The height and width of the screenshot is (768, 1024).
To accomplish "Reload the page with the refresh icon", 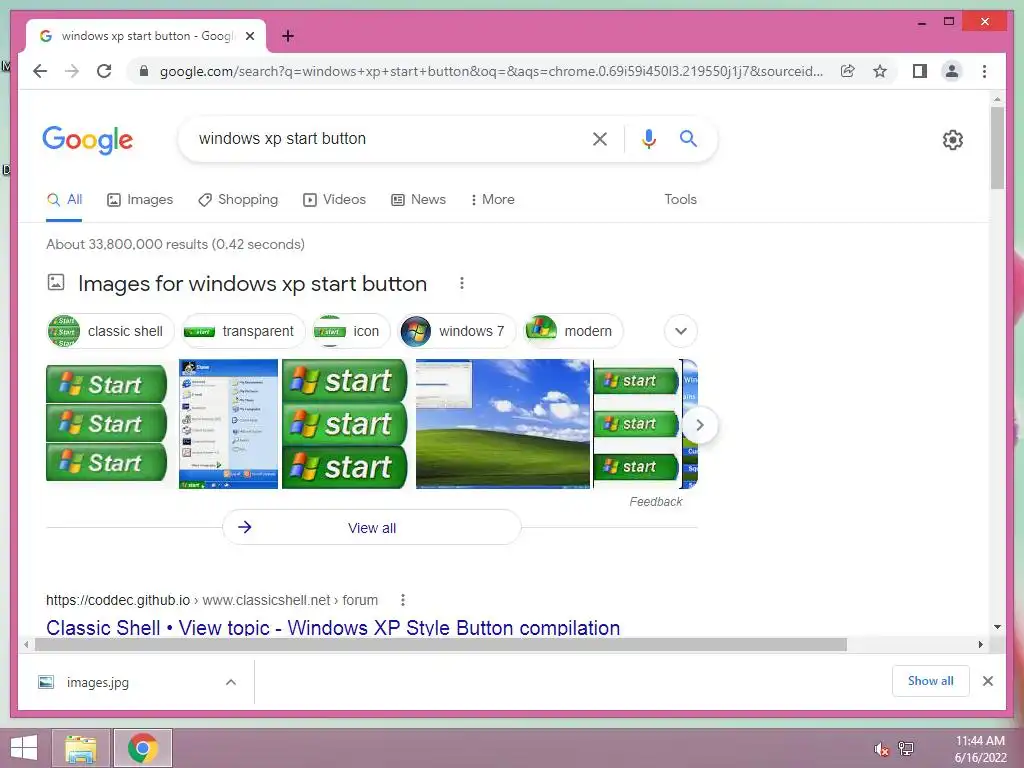I will point(104,71).
